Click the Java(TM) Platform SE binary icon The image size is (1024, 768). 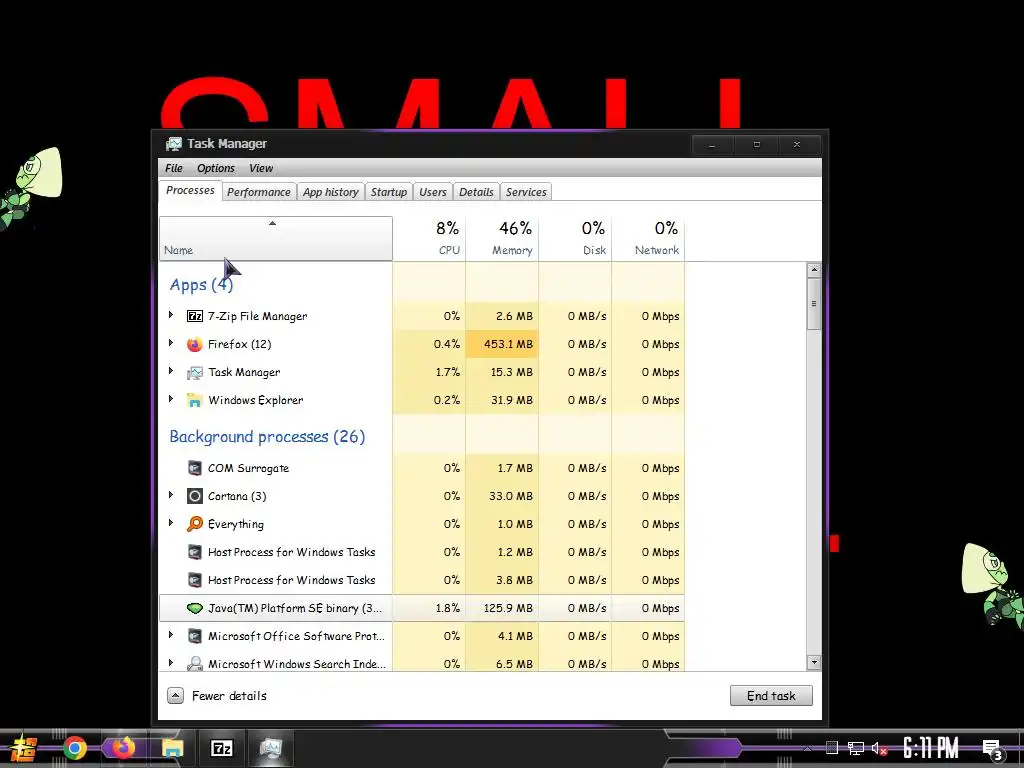[195, 608]
